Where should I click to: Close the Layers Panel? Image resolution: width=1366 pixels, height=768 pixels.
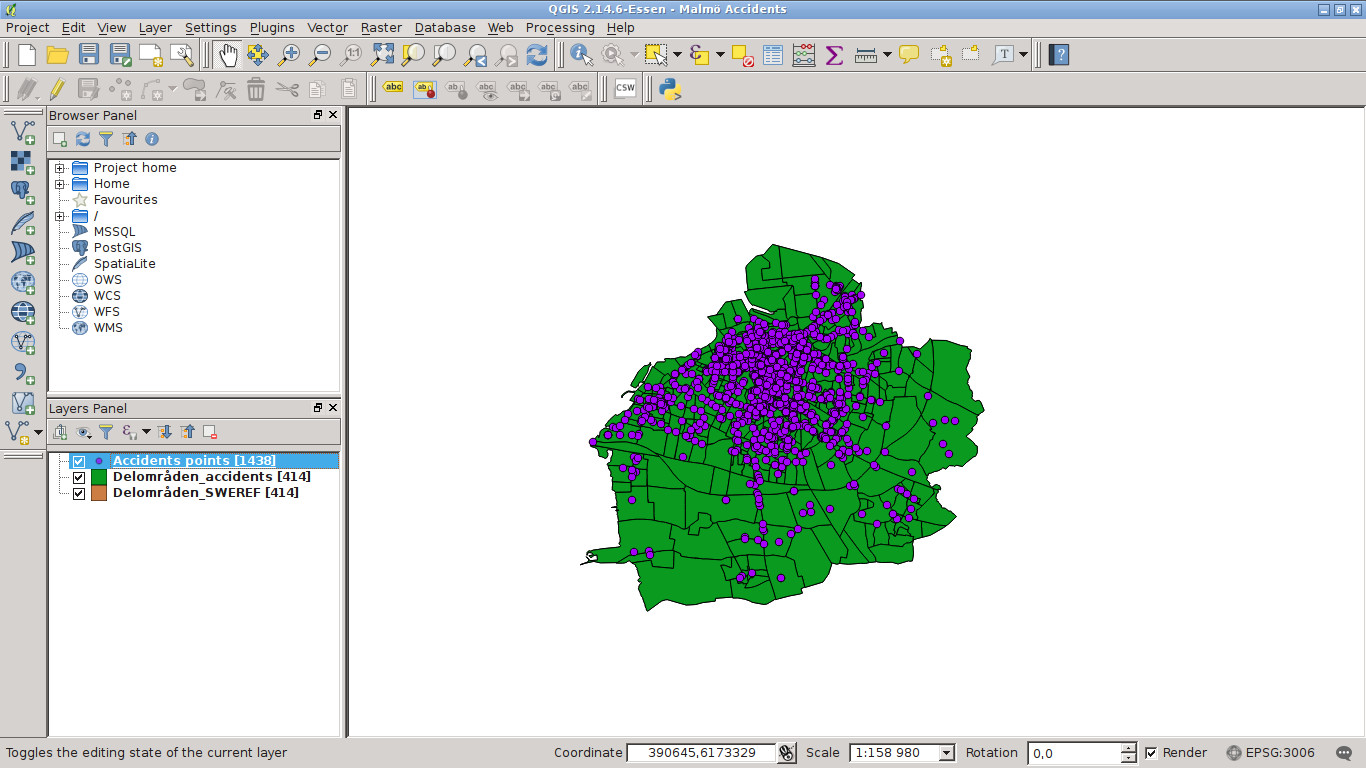pyautogui.click(x=333, y=408)
